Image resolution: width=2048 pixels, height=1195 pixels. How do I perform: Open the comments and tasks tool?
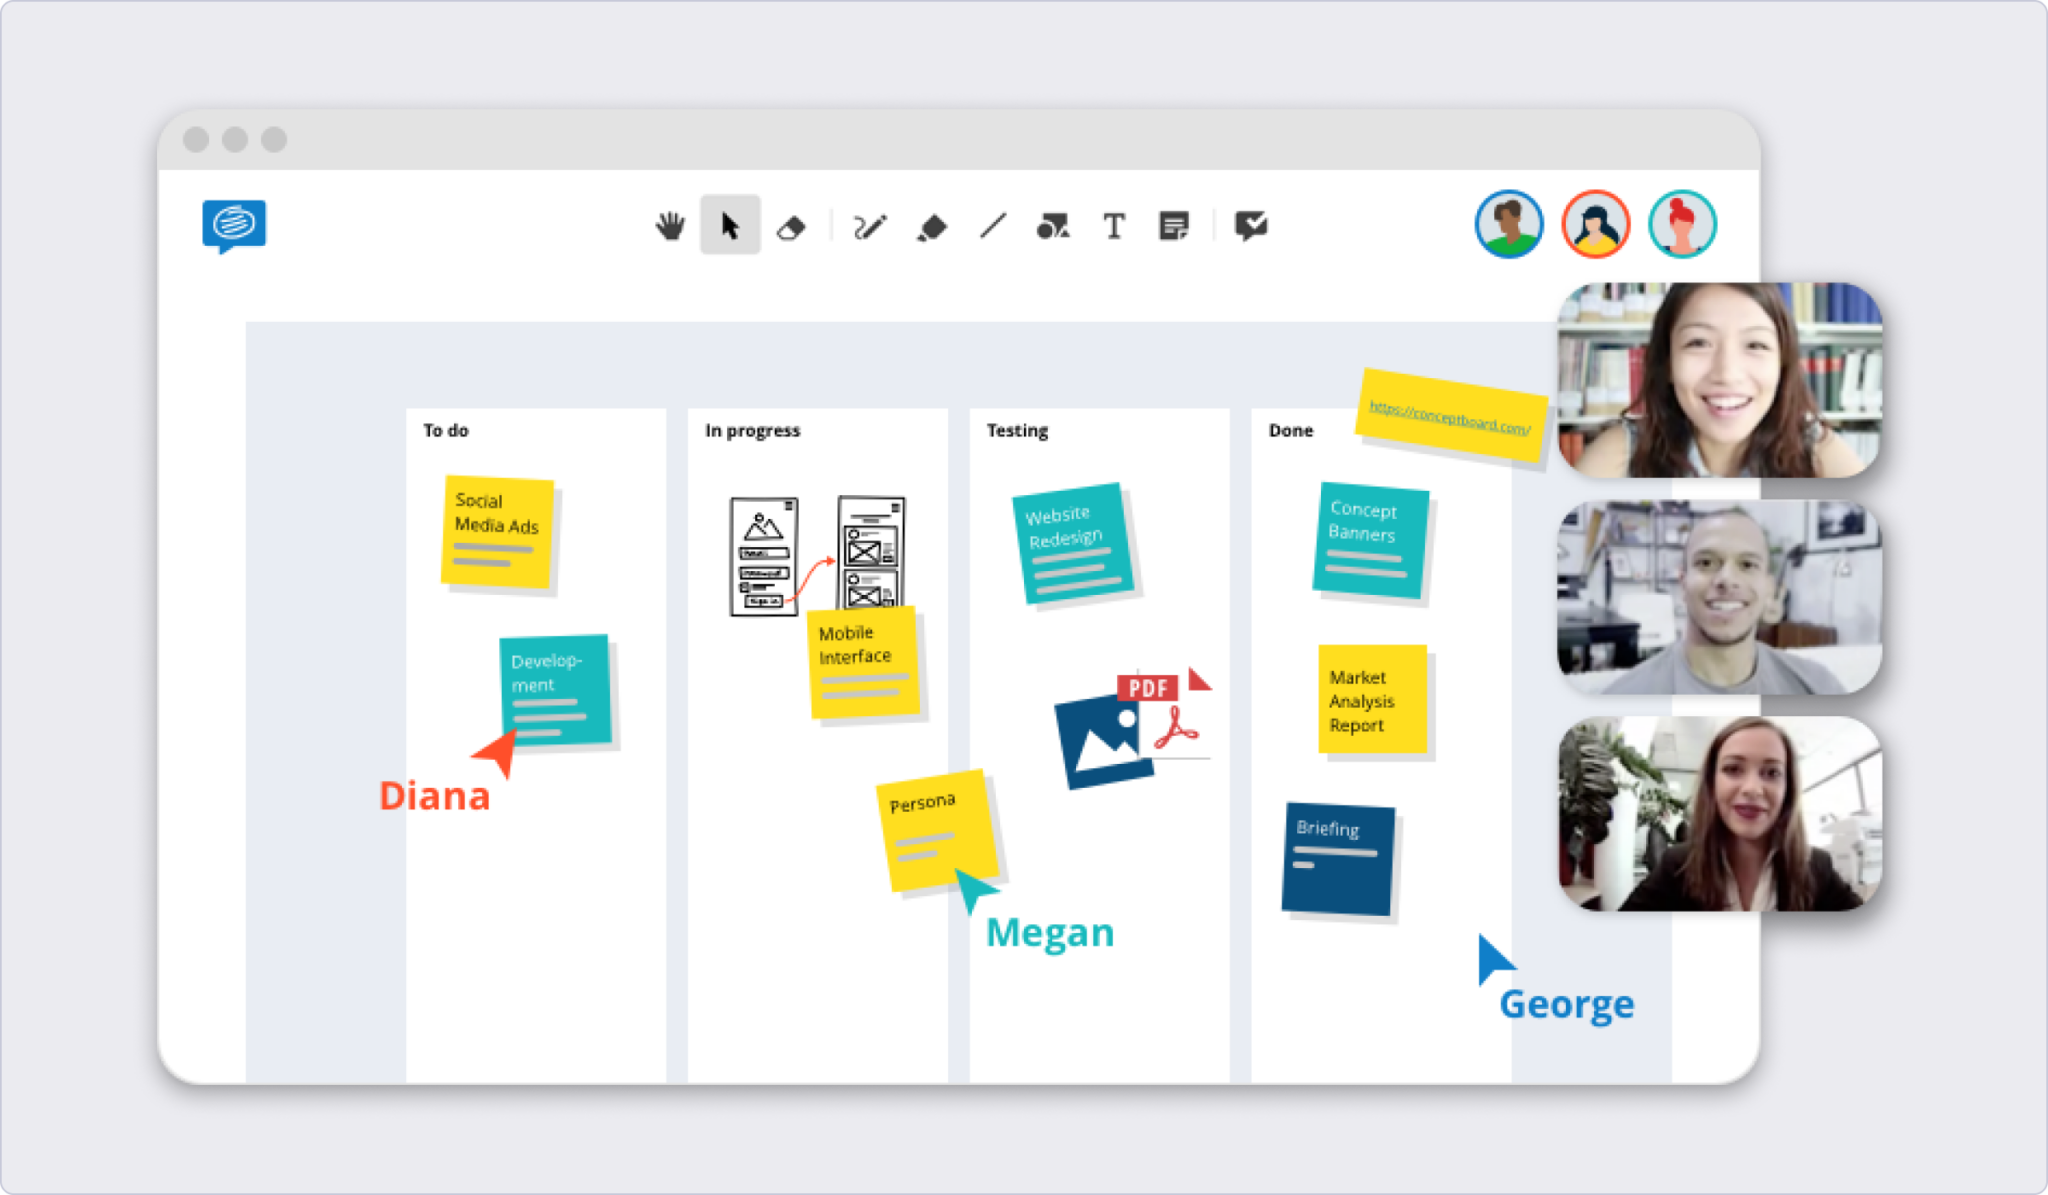point(1251,226)
